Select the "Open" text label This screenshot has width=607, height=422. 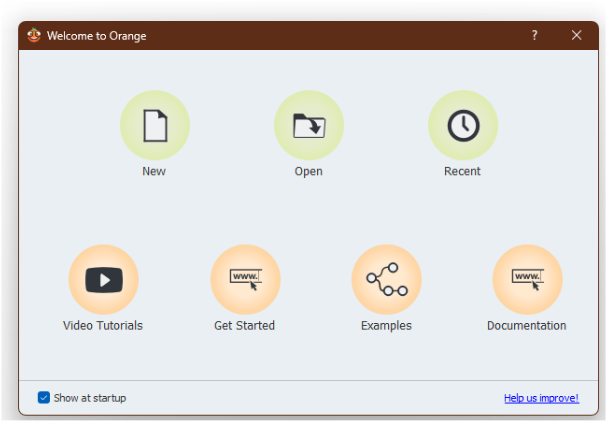click(308, 171)
